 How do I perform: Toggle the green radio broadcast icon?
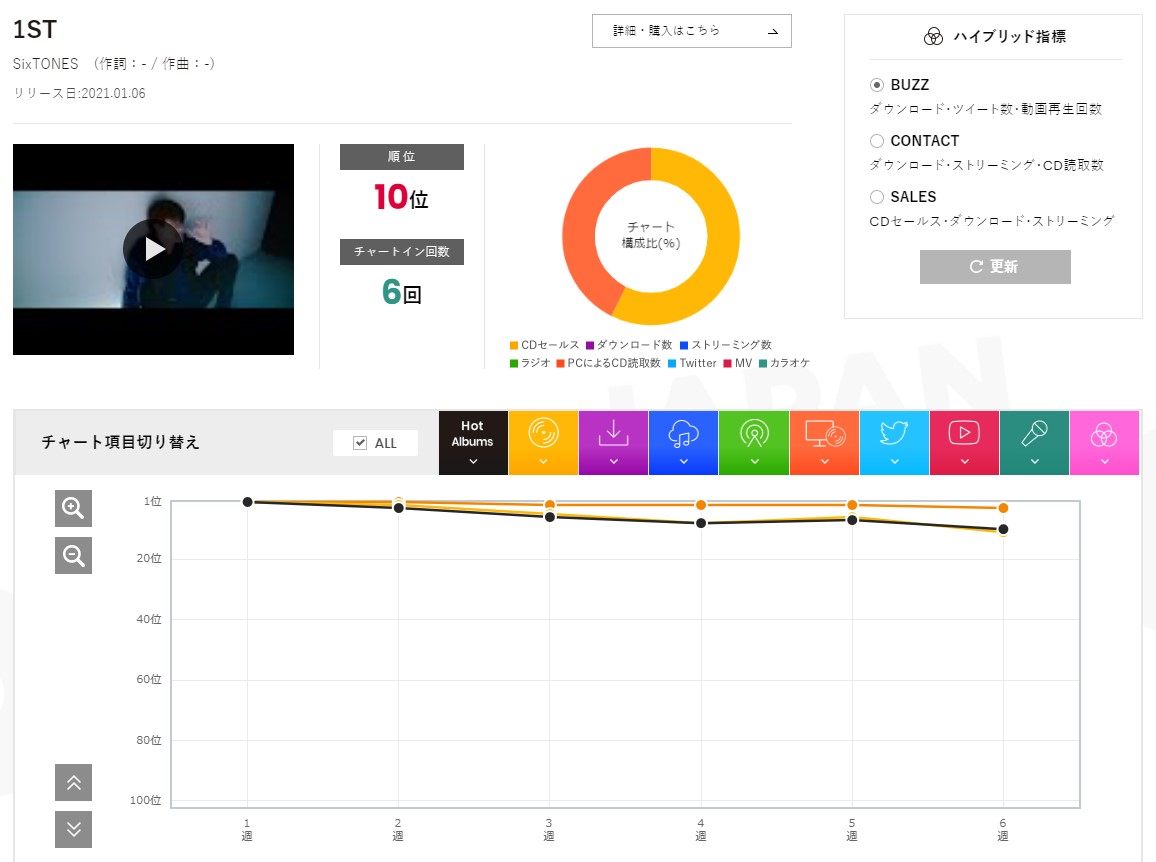(753, 434)
